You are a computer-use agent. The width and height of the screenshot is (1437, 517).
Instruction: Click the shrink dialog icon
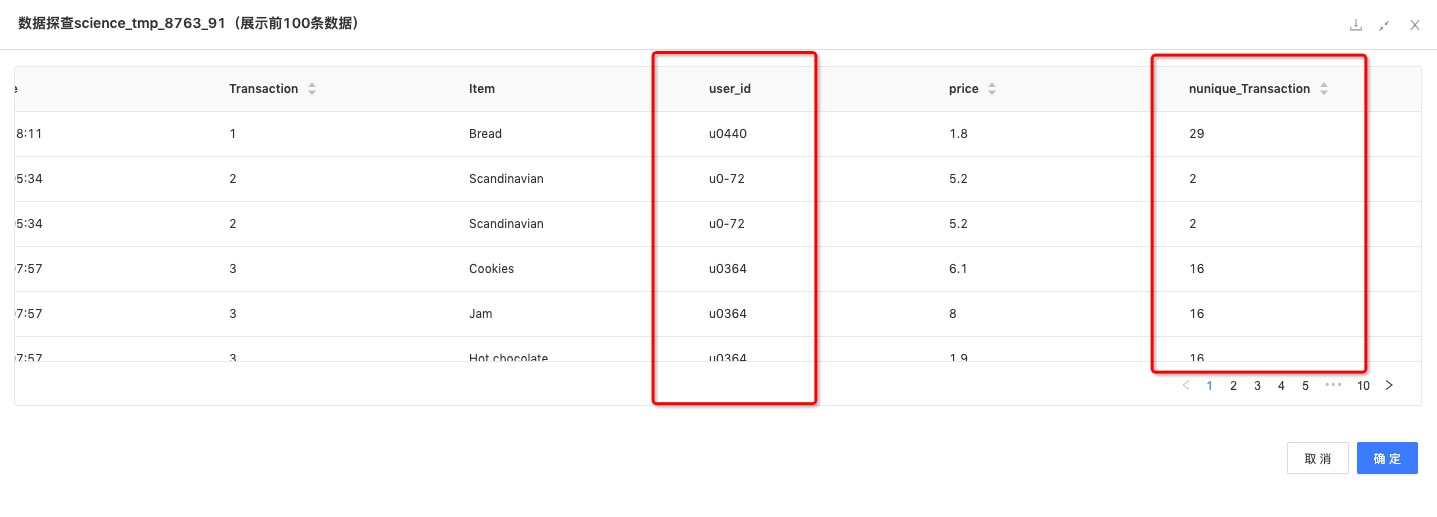click(x=1385, y=25)
